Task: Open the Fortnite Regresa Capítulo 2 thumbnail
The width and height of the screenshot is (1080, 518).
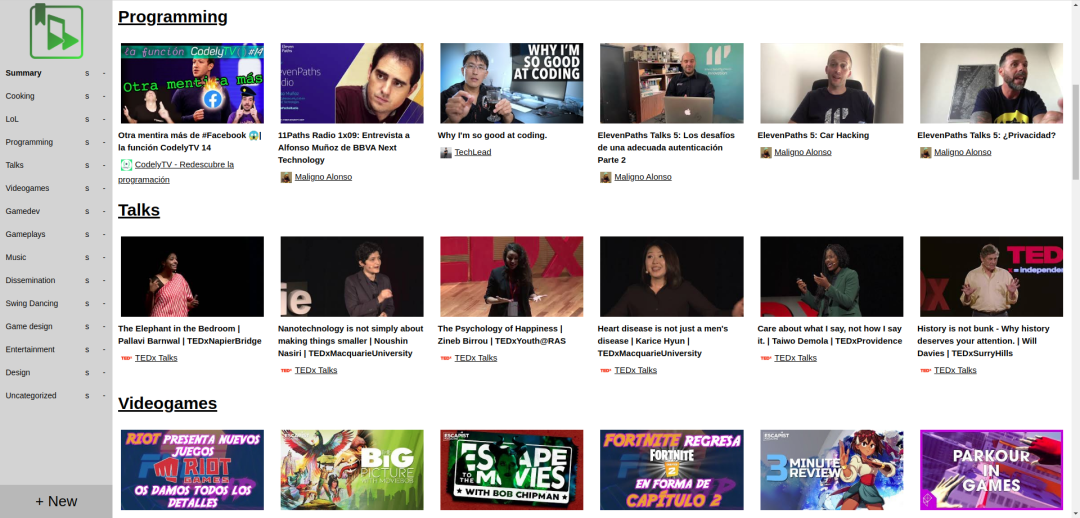Action: pyautogui.click(x=672, y=470)
